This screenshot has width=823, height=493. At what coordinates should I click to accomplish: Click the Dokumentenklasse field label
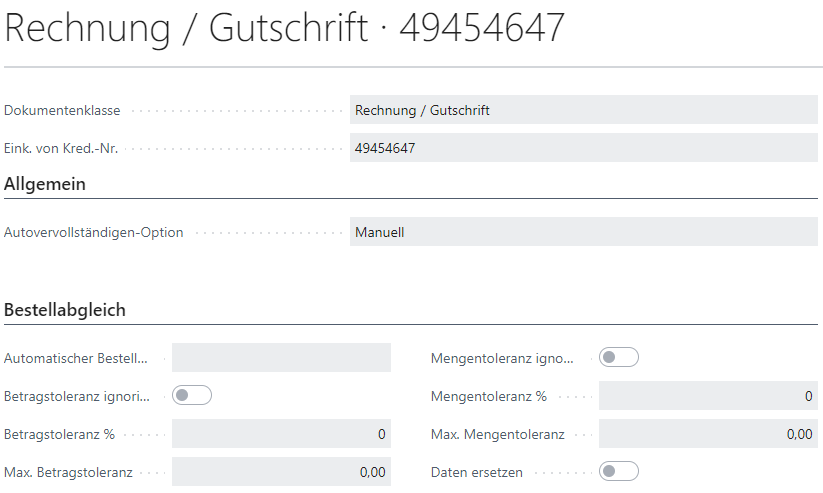(x=63, y=111)
